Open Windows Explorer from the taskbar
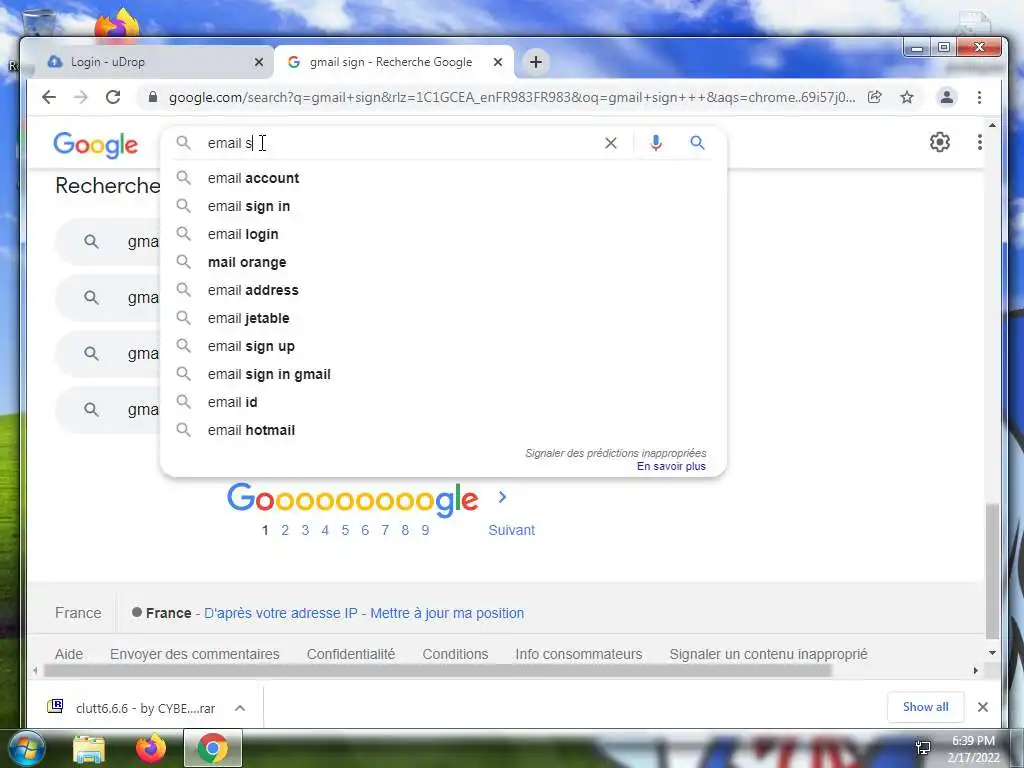The width and height of the screenshot is (1024, 768). tap(88, 749)
